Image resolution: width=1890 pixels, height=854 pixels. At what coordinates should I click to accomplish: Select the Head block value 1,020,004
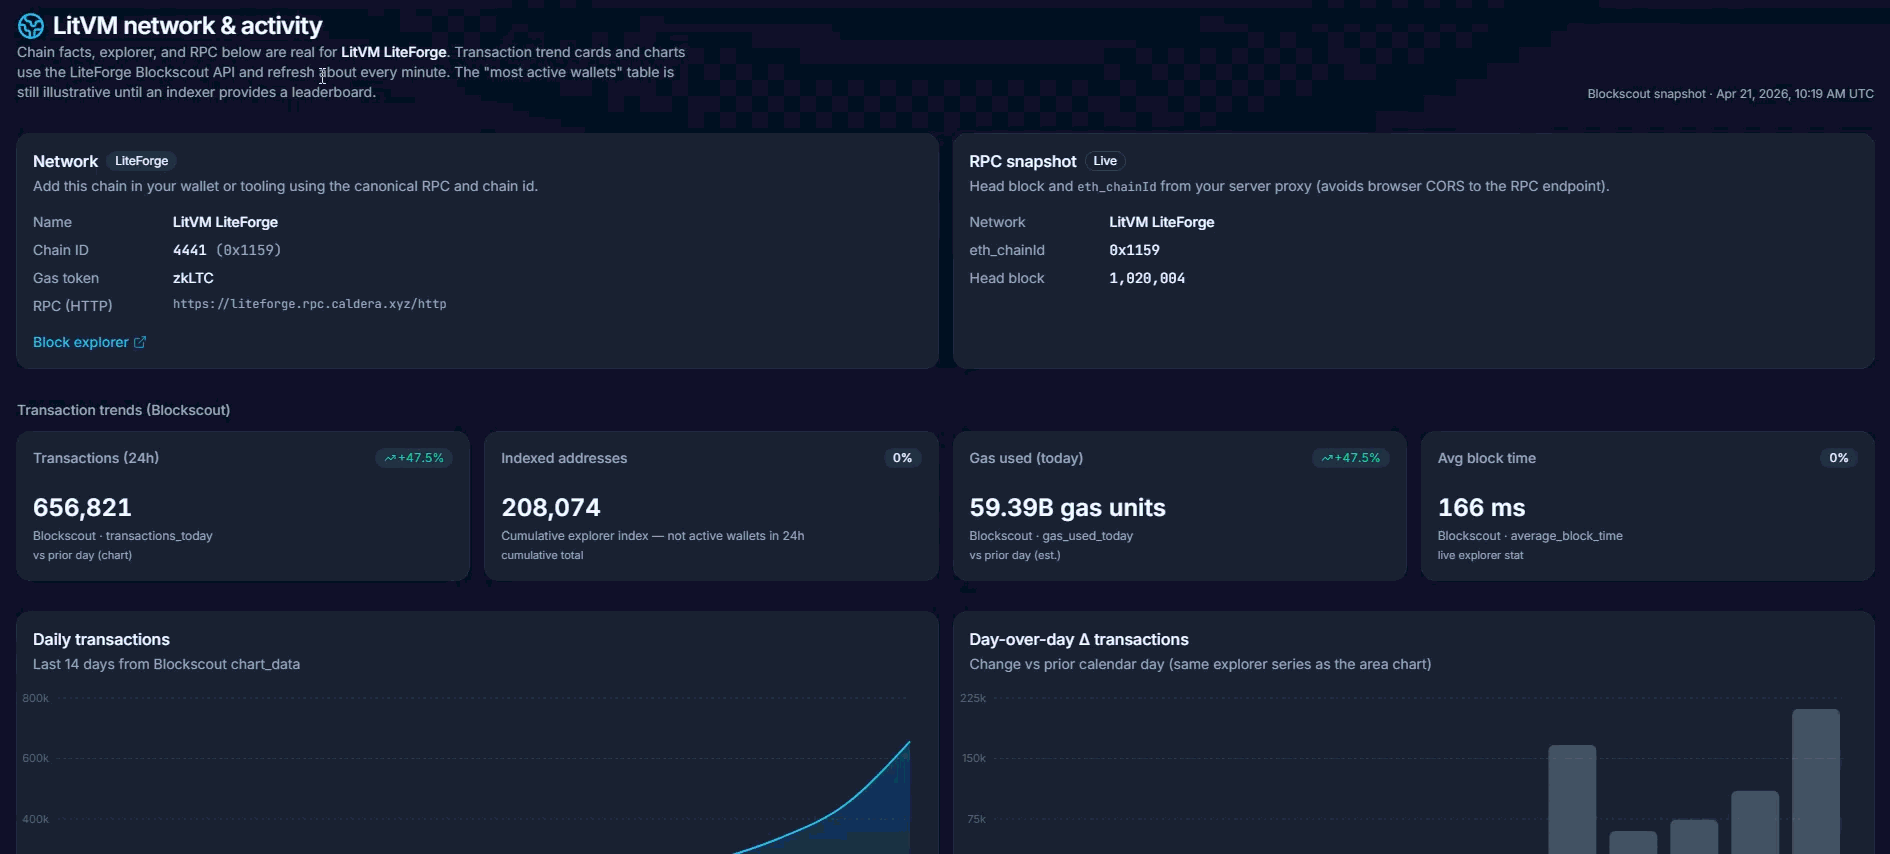(1147, 278)
